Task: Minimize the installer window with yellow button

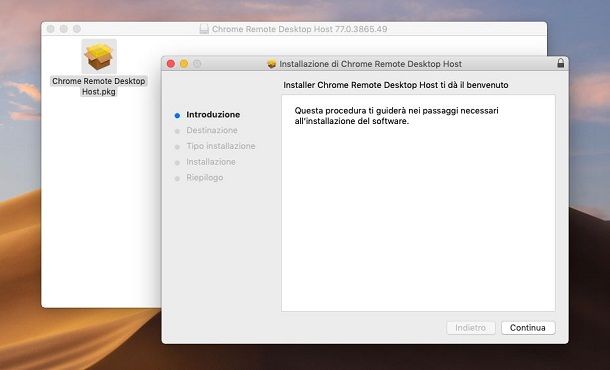Action: coord(184,63)
